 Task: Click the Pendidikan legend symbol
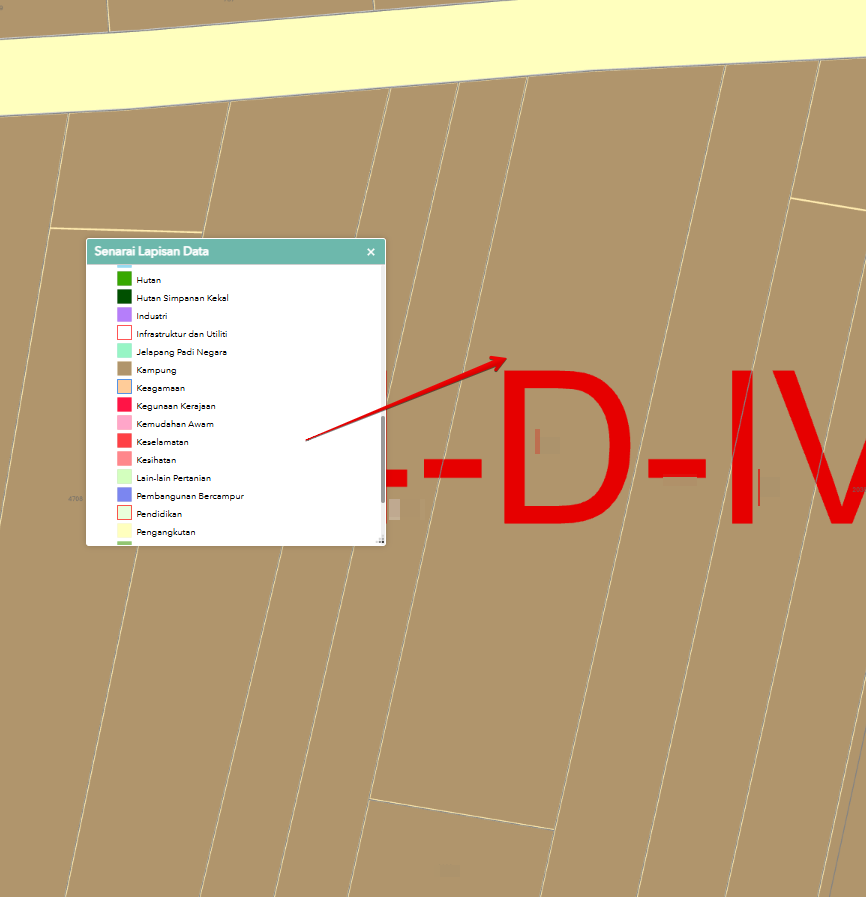124,513
